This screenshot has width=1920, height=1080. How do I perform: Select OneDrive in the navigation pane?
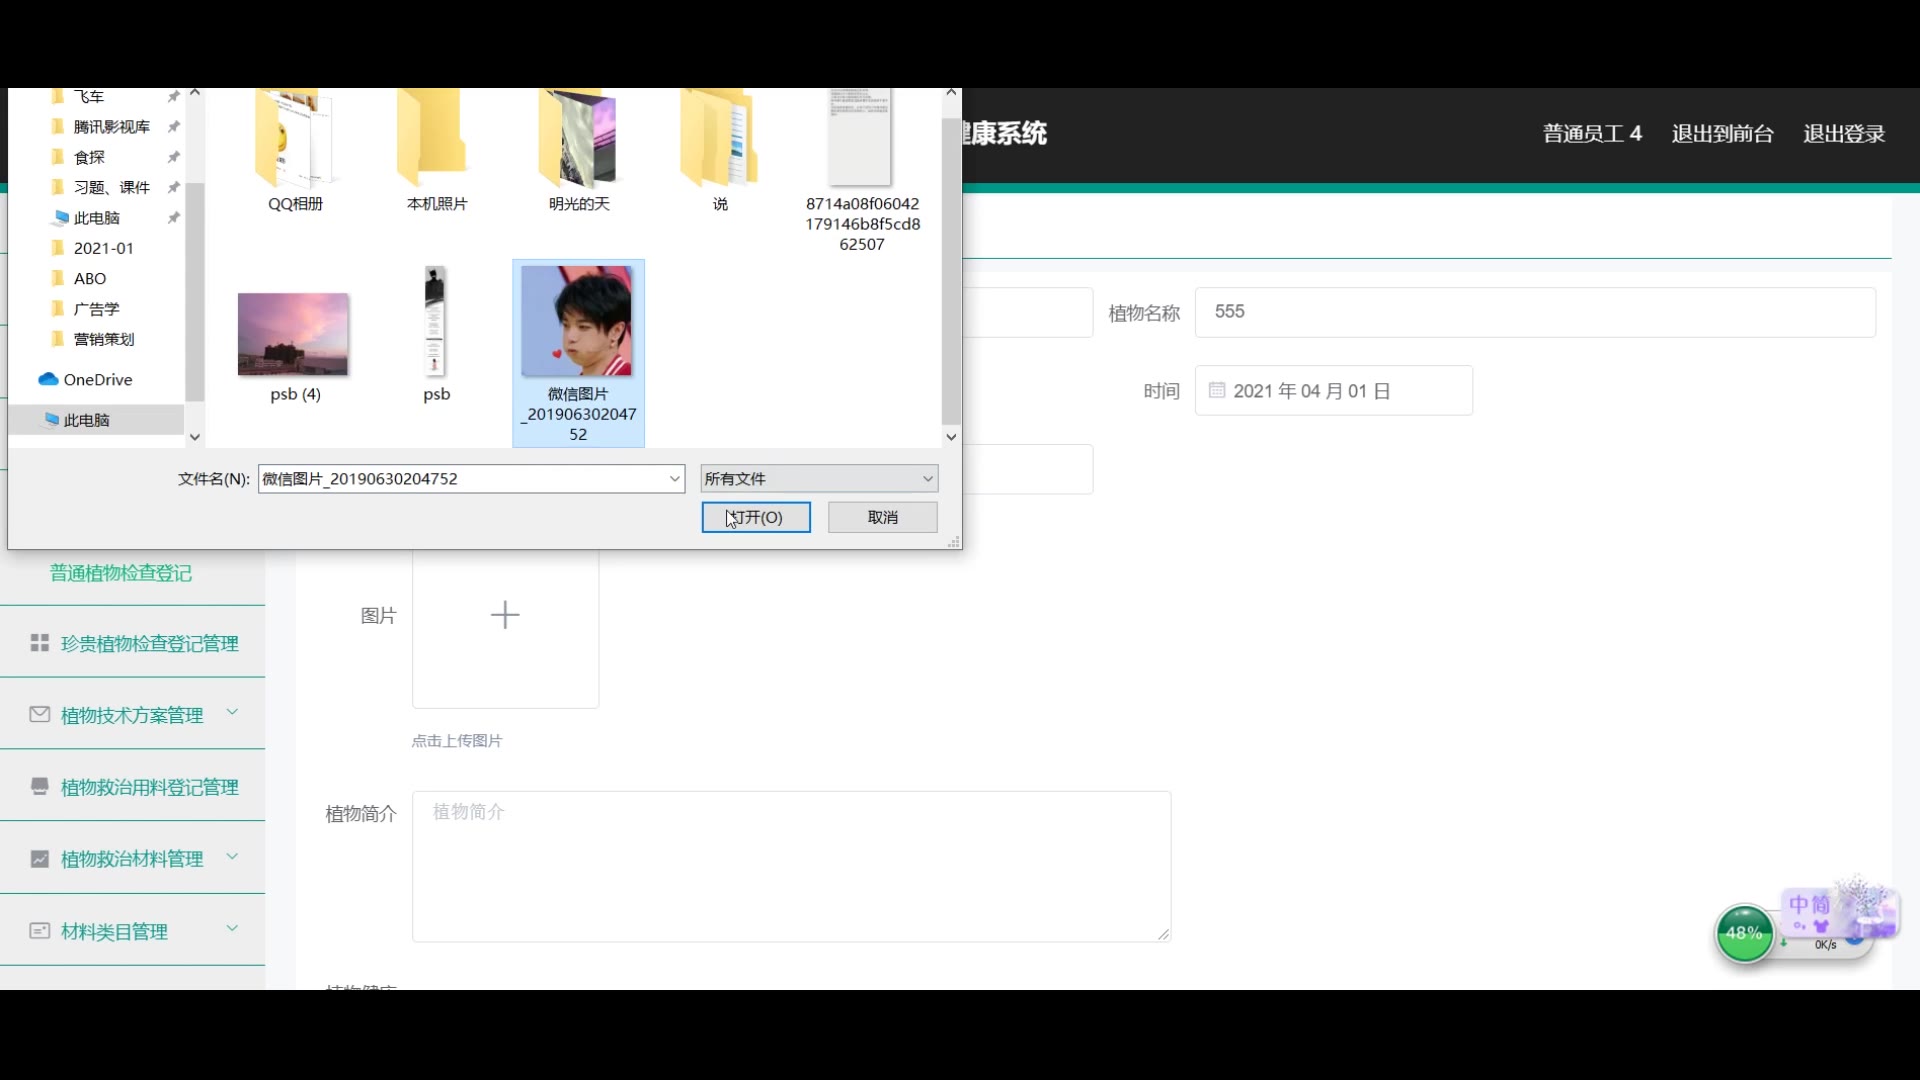click(97, 380)
